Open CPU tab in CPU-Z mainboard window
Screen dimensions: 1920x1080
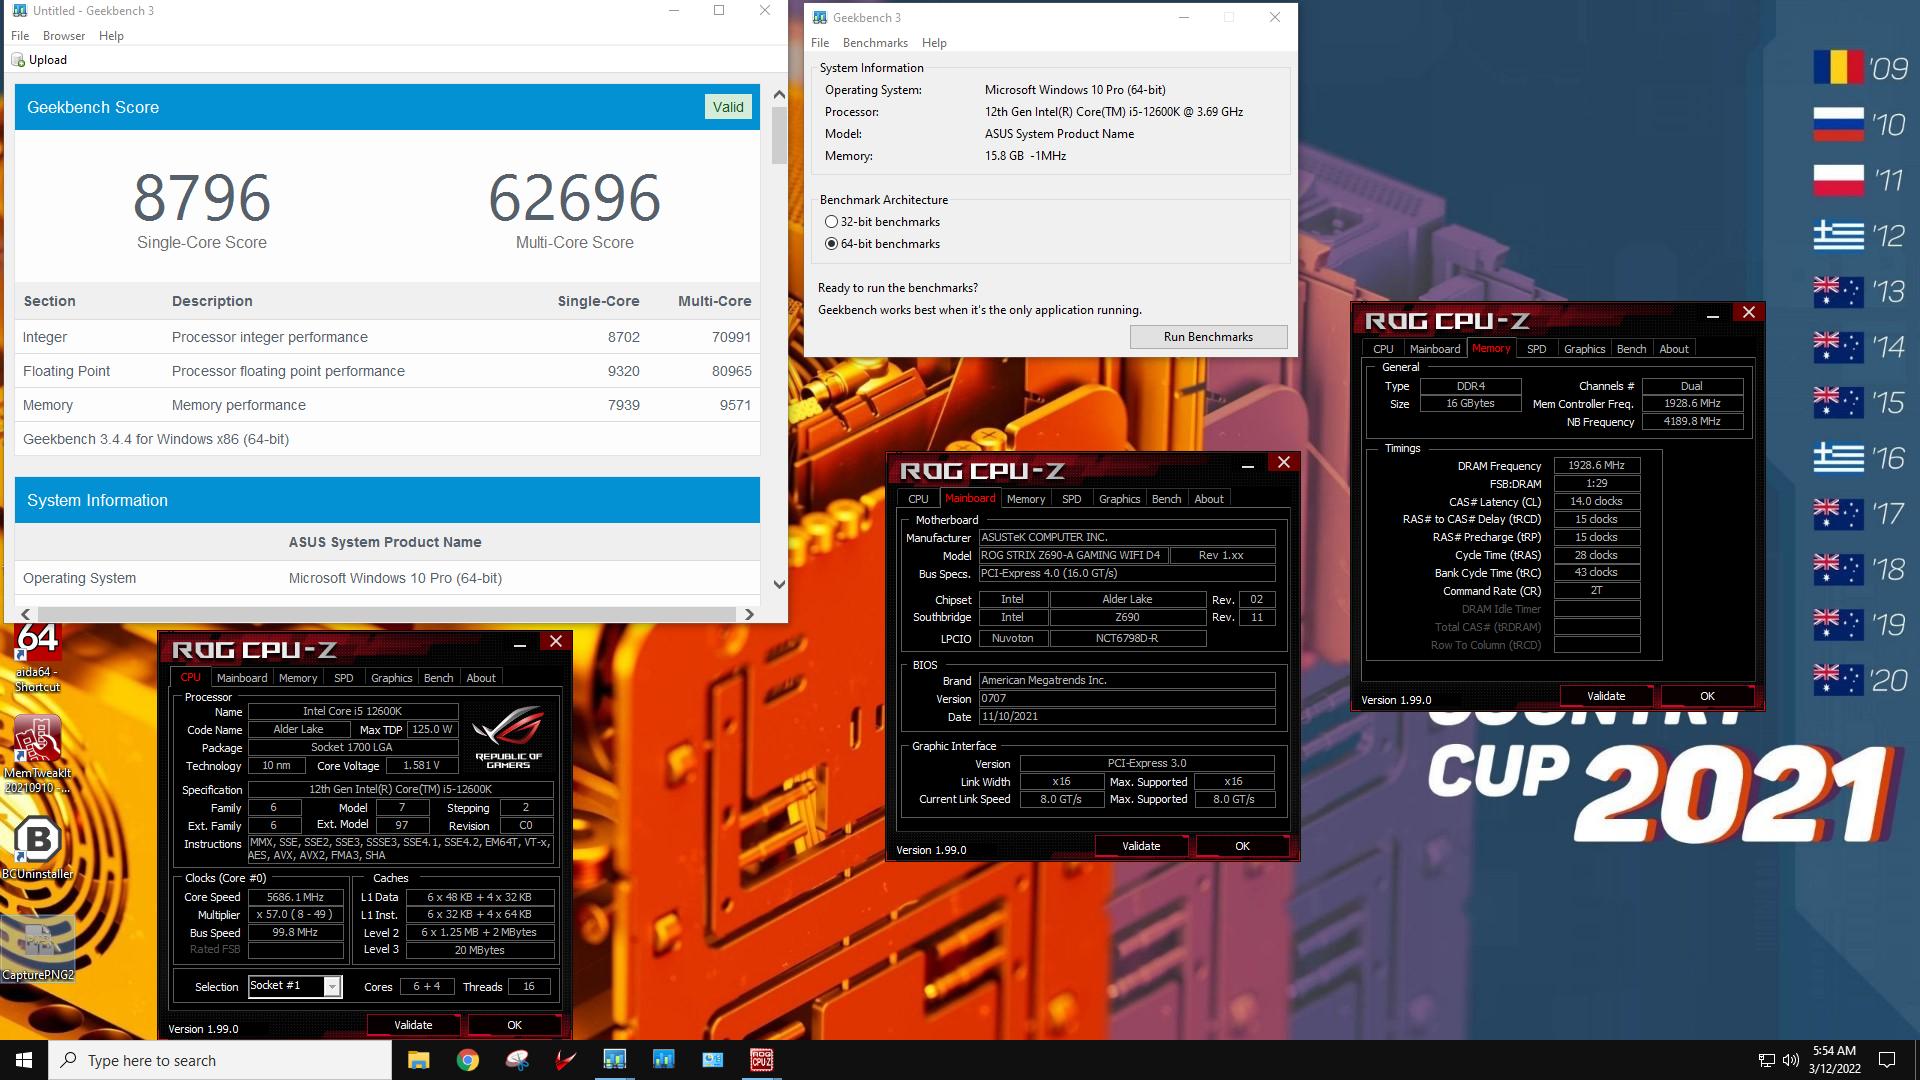918,499
